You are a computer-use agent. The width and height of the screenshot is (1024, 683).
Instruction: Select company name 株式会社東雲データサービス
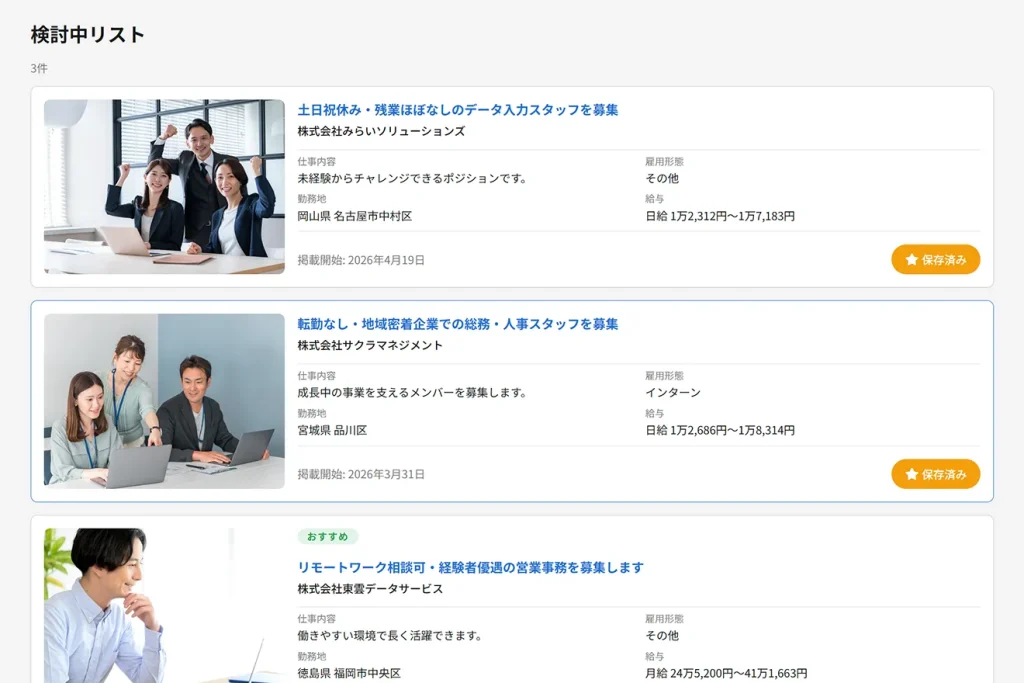tap(370, 589)
